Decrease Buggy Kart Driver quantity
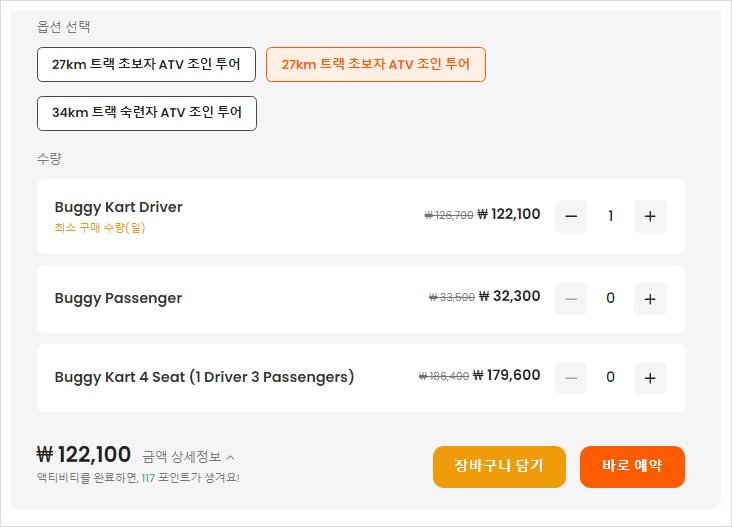The height and width of the screenshot is (527, 732). tap(571, 216)
